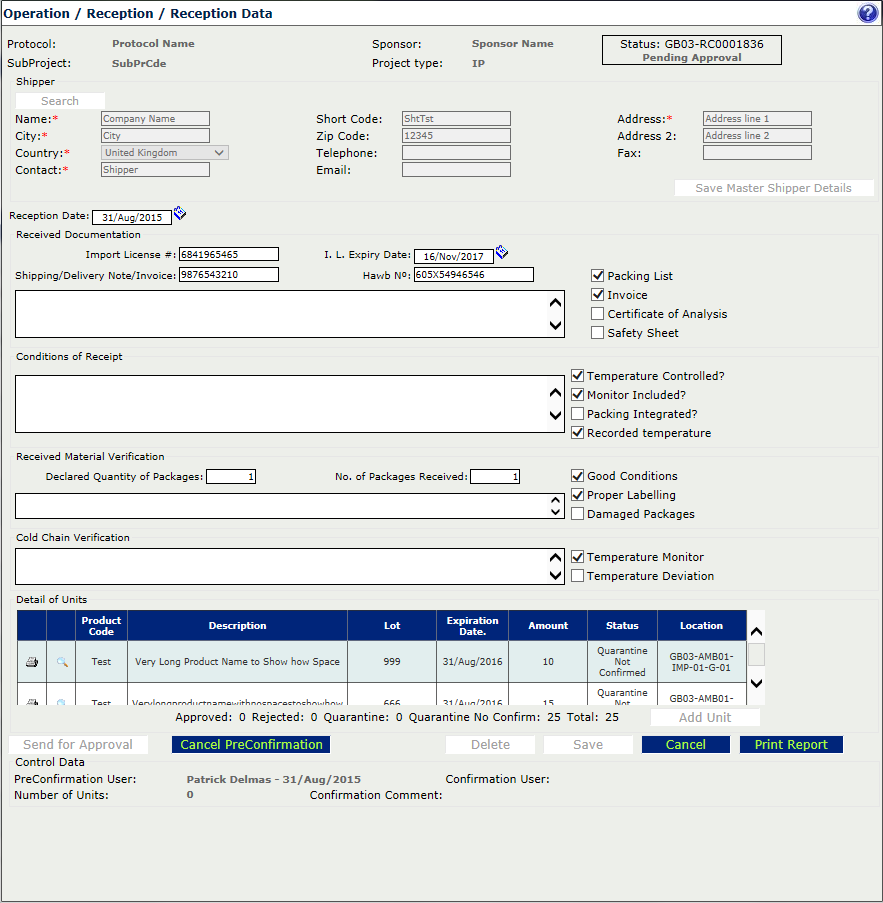This screenshot has height=903, width=883.
Task: Enable Certificate of Analysis checkbox
Action: (598, 314)
